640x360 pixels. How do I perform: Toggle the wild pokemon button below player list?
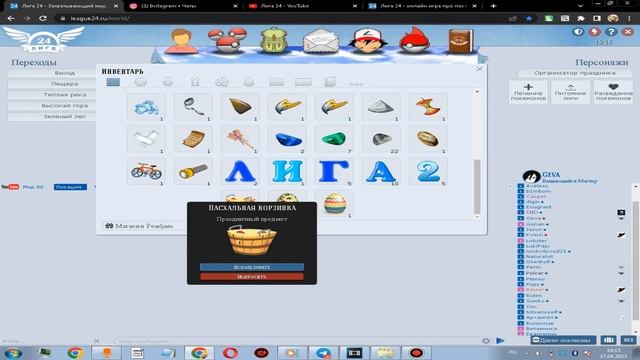[563, 340]
